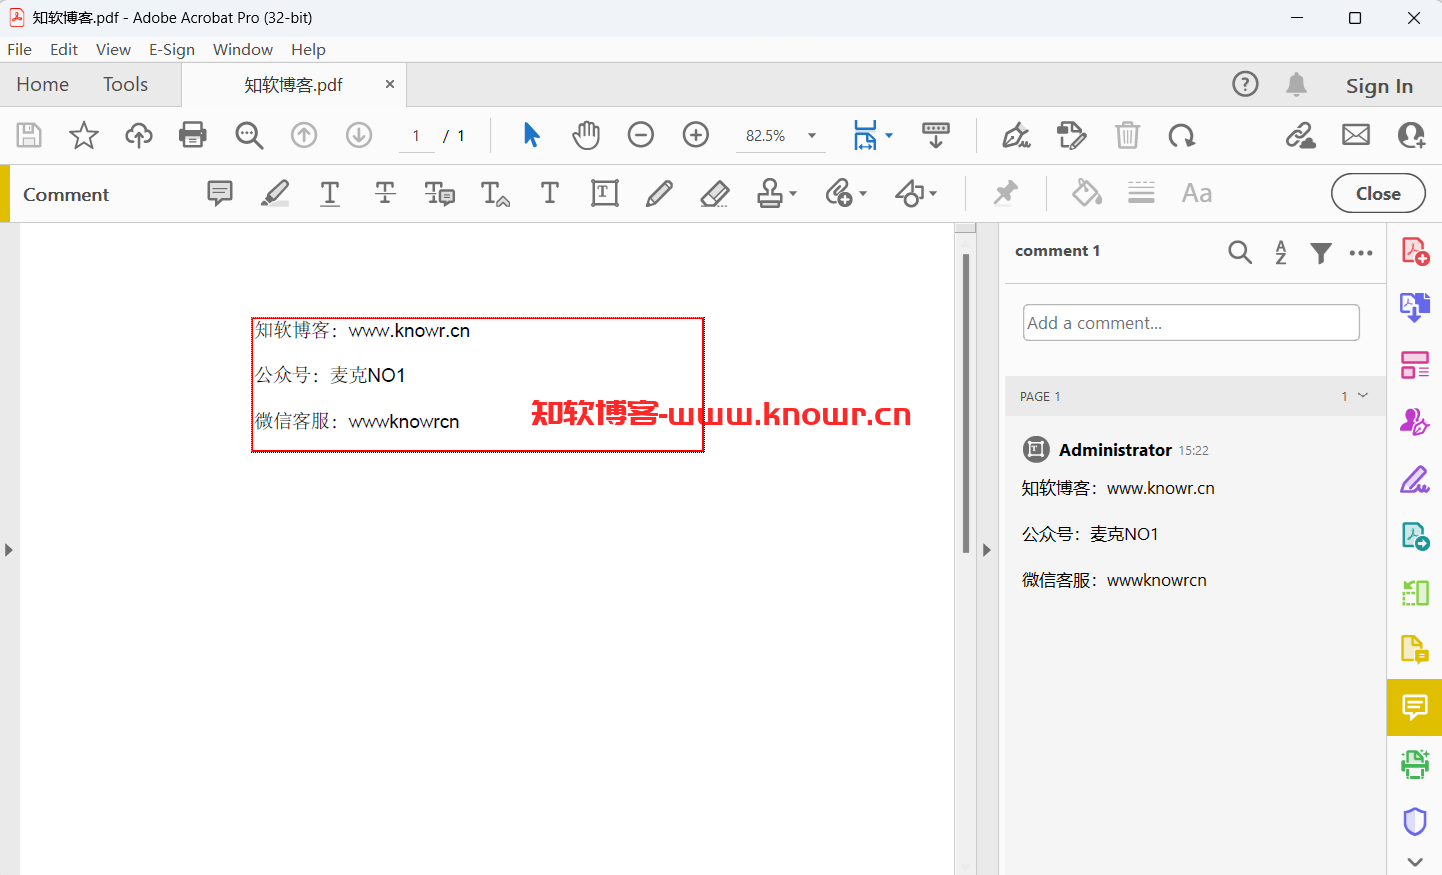1442x875 pixels.
Task: Open the Find text magnifier
Action: (249, 135)
